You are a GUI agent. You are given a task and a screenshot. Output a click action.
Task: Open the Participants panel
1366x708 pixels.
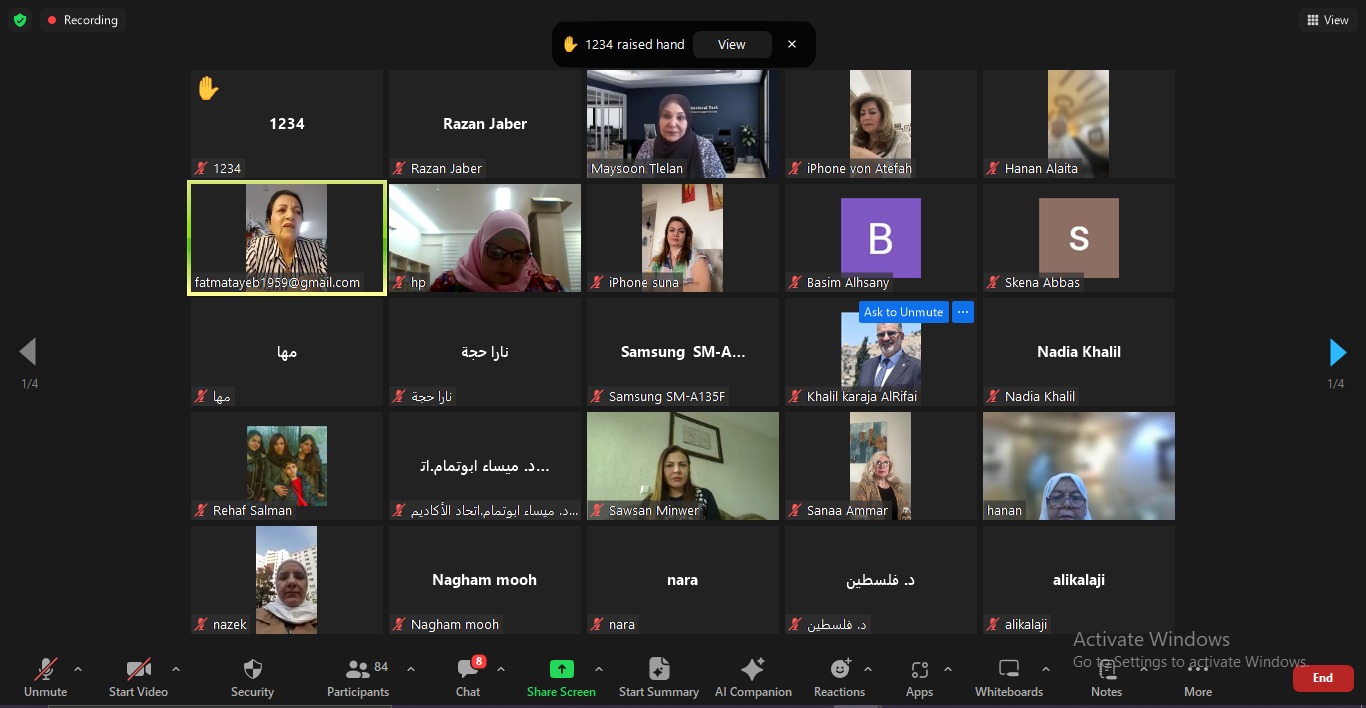click(357, 669)
